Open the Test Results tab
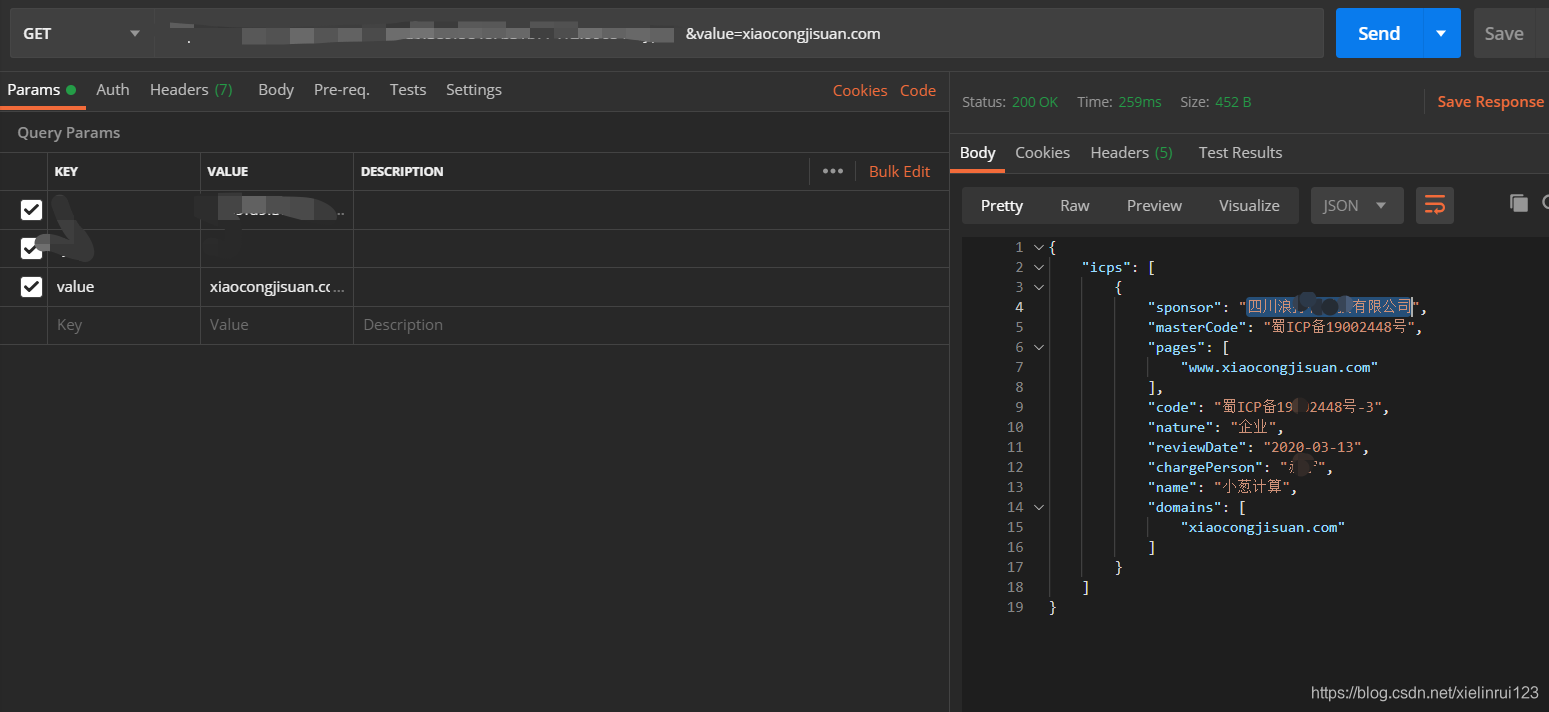The image size is (1549, 712). coord(1240,153)
